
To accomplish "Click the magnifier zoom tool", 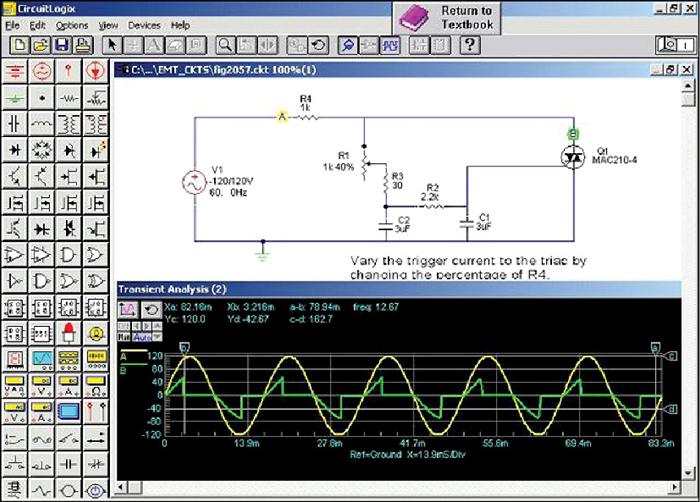I will (226, 45).
